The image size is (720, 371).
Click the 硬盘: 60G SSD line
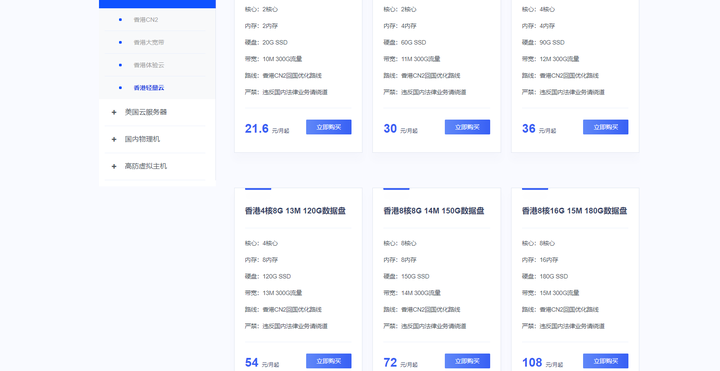coord(405,42)
